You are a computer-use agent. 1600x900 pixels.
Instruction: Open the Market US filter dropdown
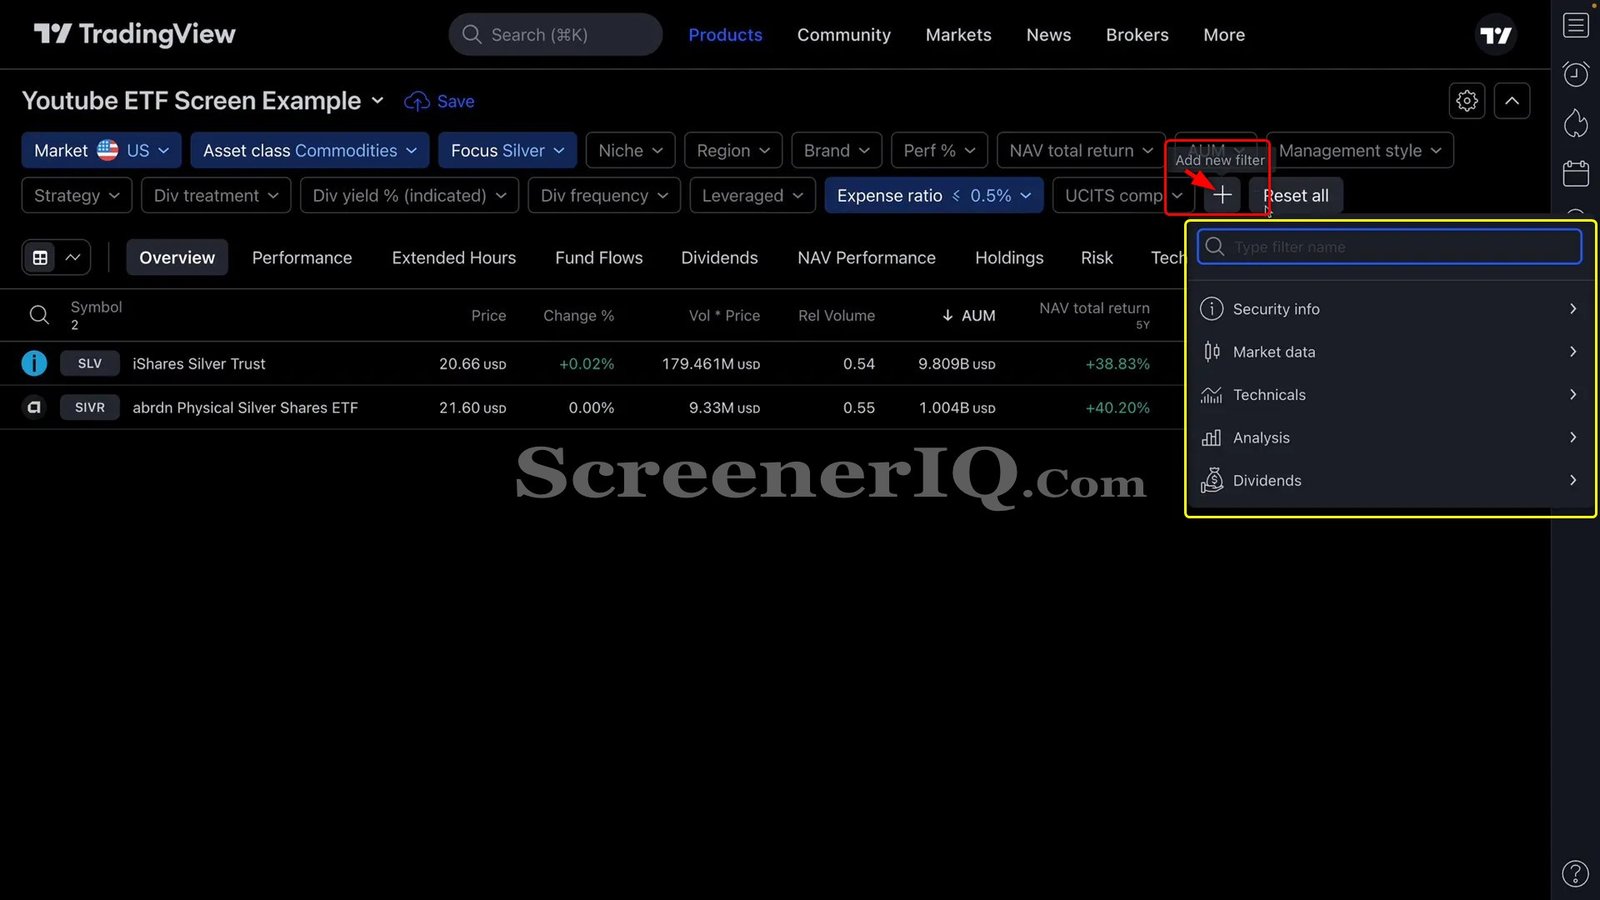click(x=101, y=150)
